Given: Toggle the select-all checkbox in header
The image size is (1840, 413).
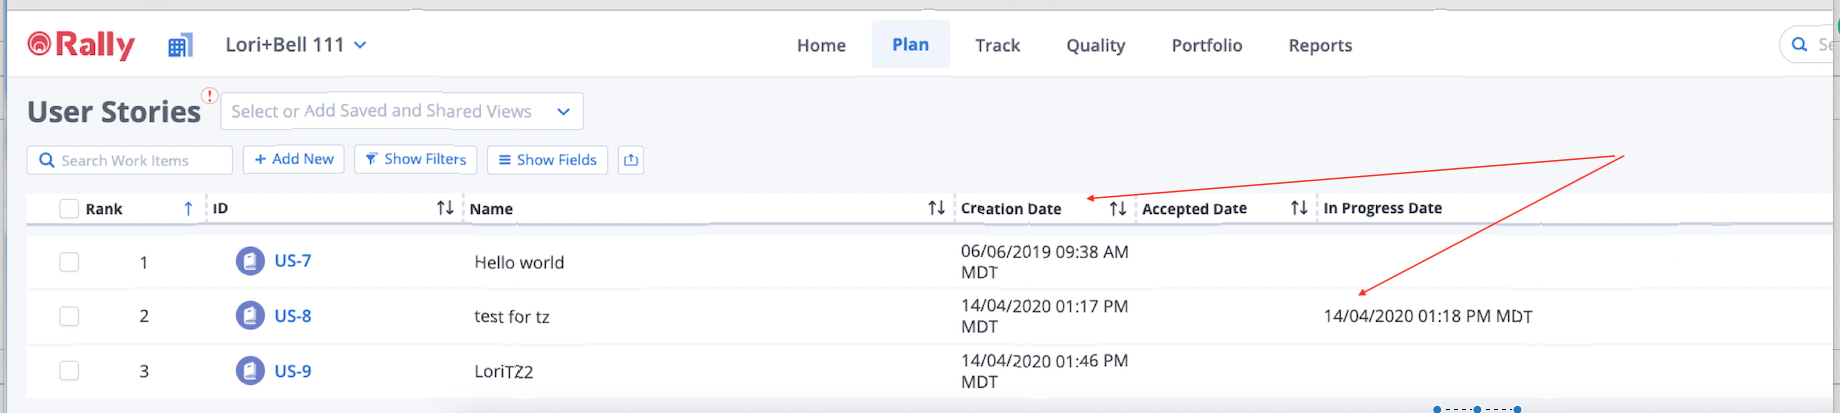Looking at the screenshot, I should 69,208.
